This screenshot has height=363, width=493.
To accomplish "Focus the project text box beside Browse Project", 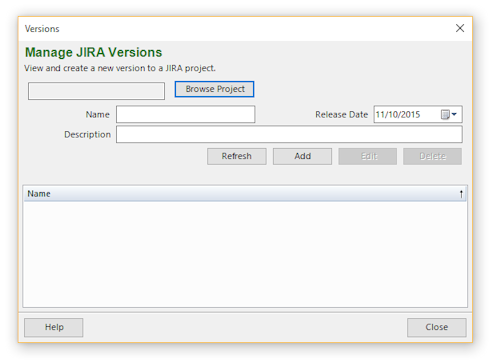I will click(x=96, y=91).
